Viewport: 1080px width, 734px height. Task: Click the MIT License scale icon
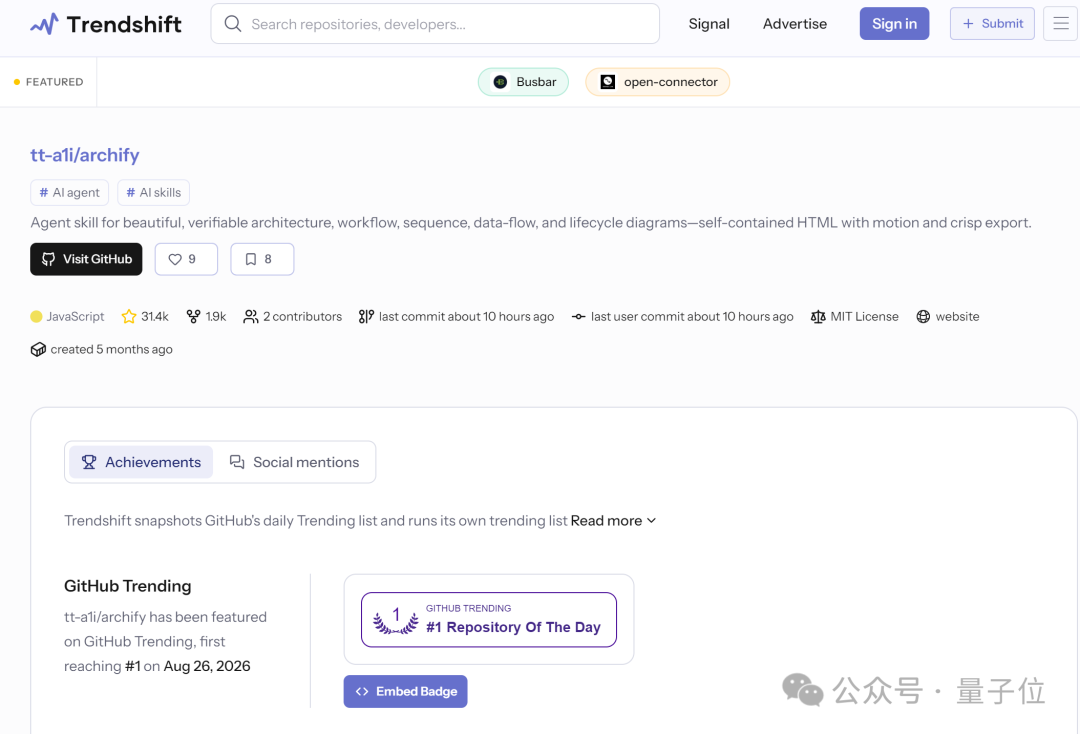tap(818, 317)
